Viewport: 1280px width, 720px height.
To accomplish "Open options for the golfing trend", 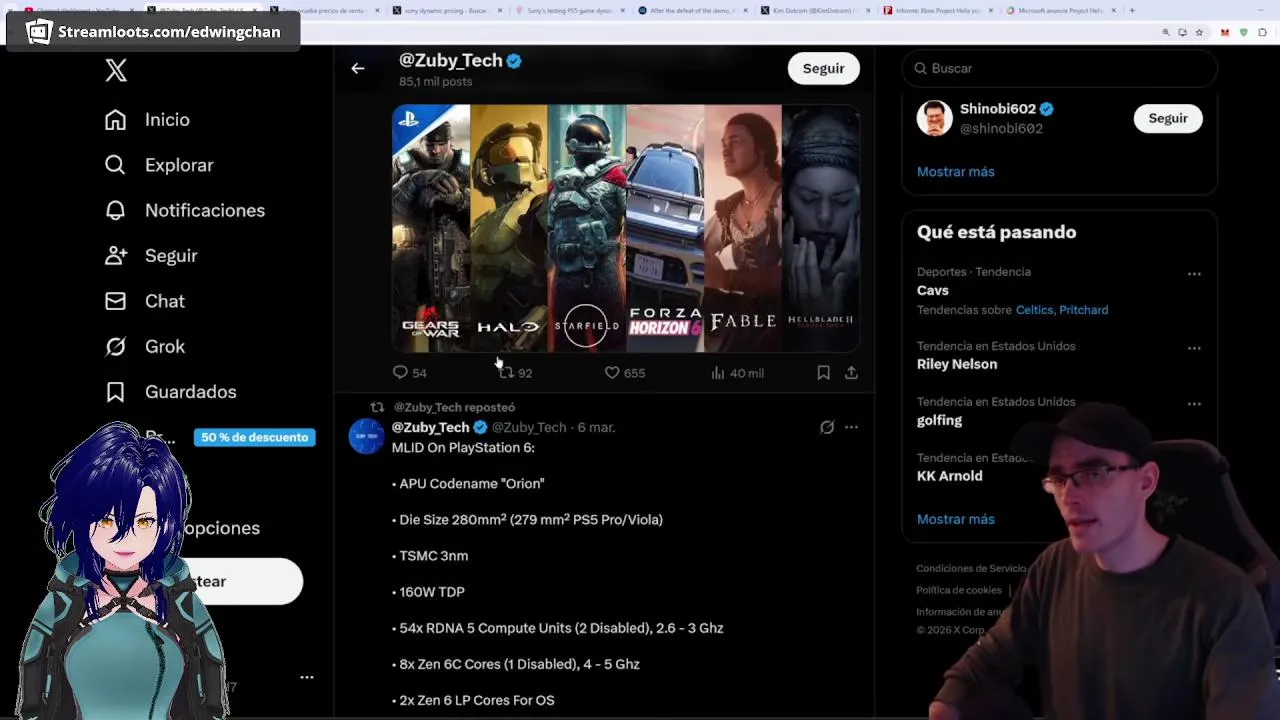I will coord(1194,404).
